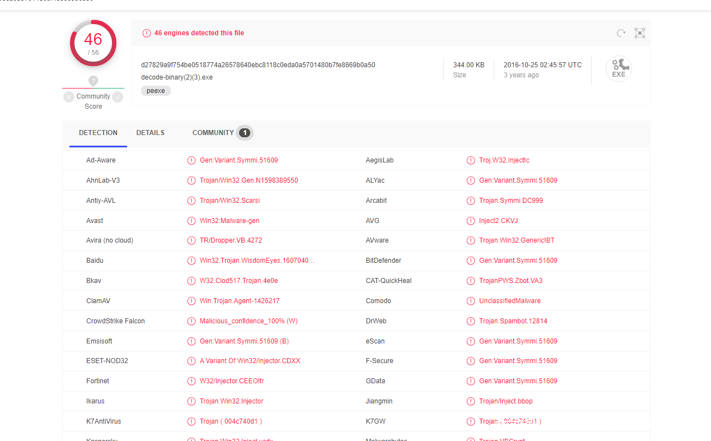Screen dimensions: 711x441
Task: Click the Inject2.CKVJ detection
Action: point(498,221)
